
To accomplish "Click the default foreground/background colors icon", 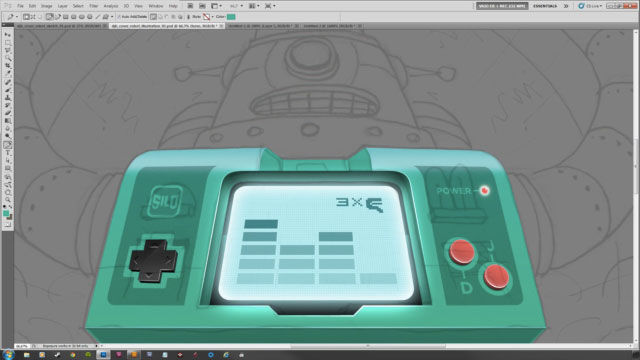I will pos(5,208).
